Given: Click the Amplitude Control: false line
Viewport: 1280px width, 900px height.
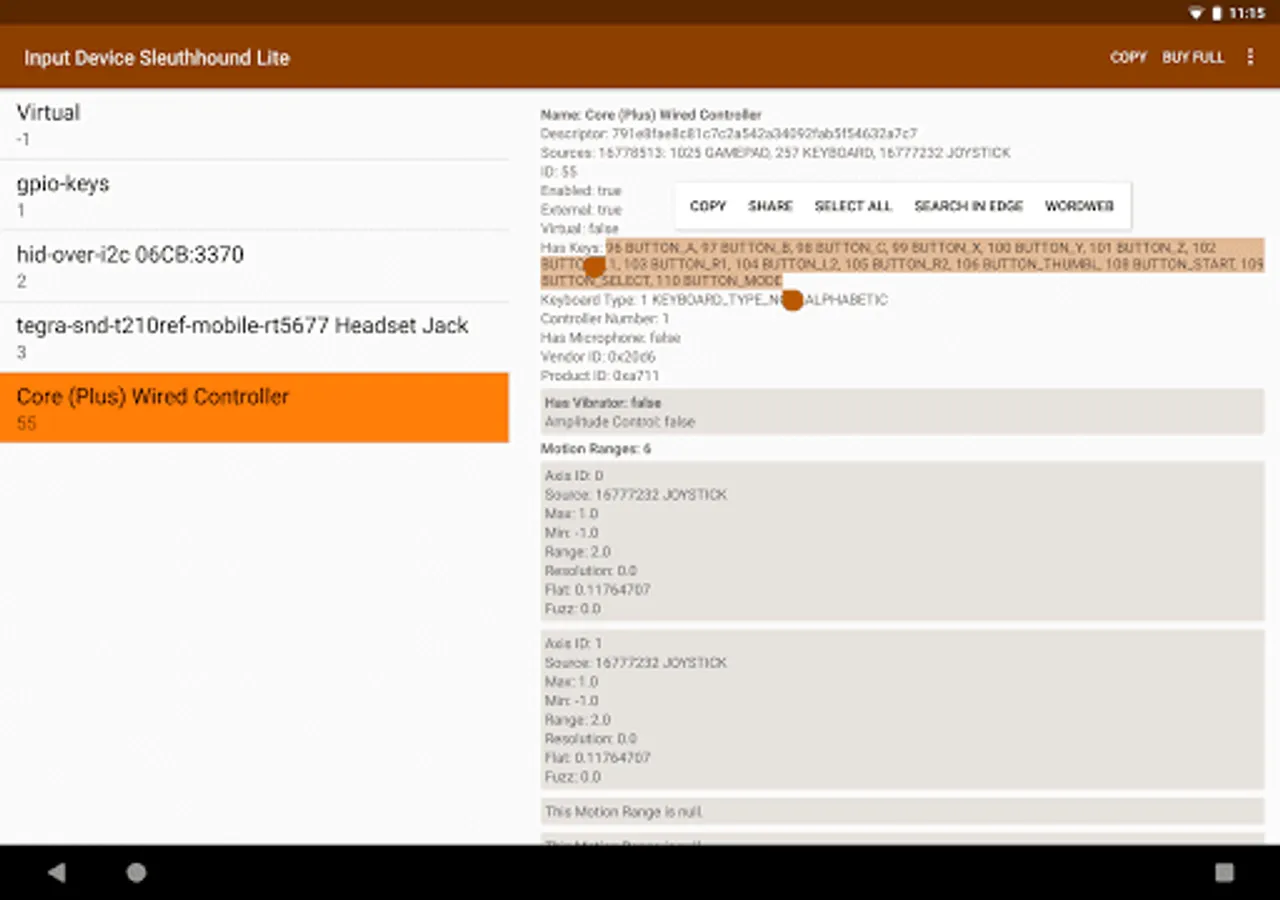Looking at the screenshot, I should click(620, 422).
